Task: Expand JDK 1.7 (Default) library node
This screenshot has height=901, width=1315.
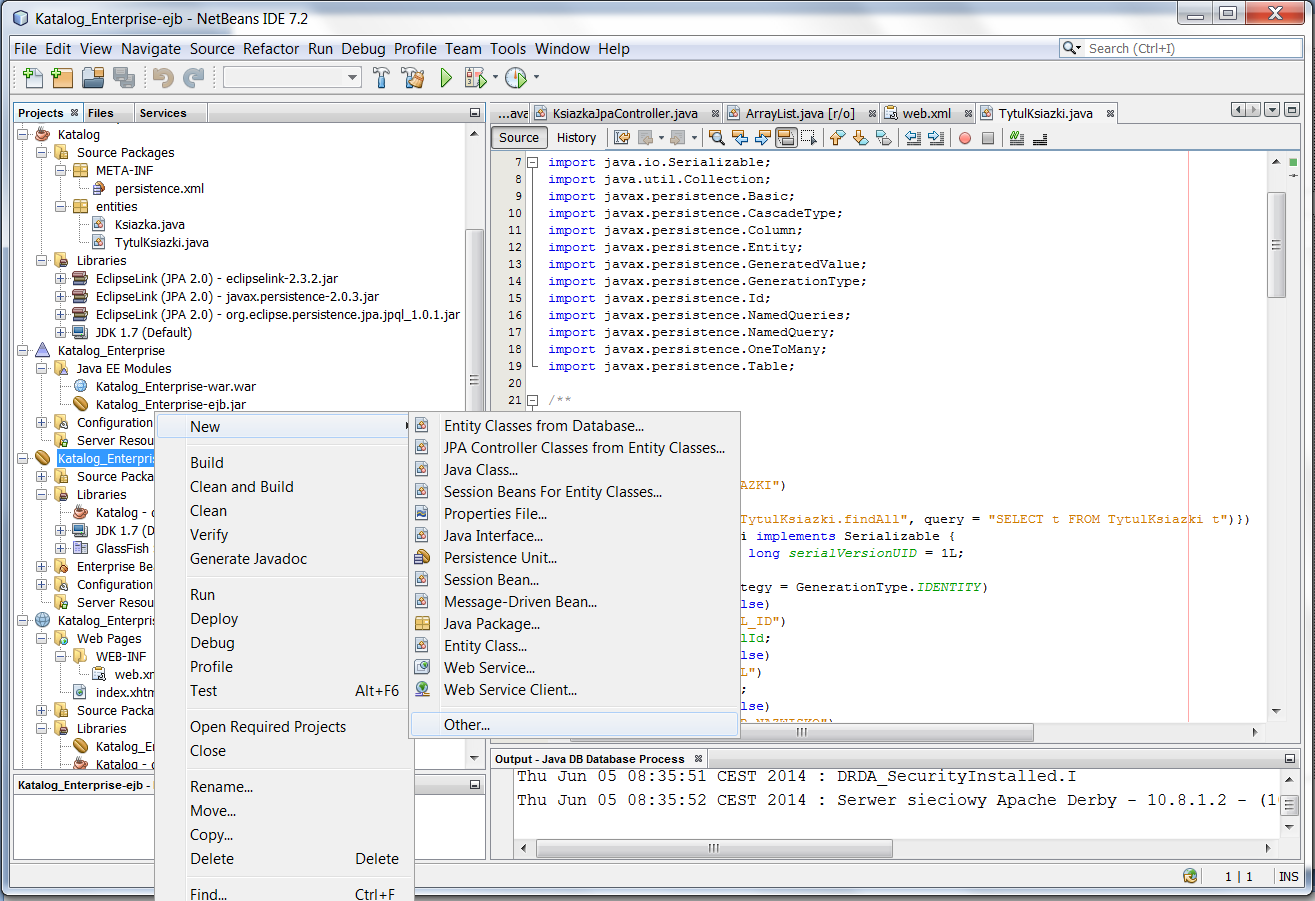Action: pos(62,332)
